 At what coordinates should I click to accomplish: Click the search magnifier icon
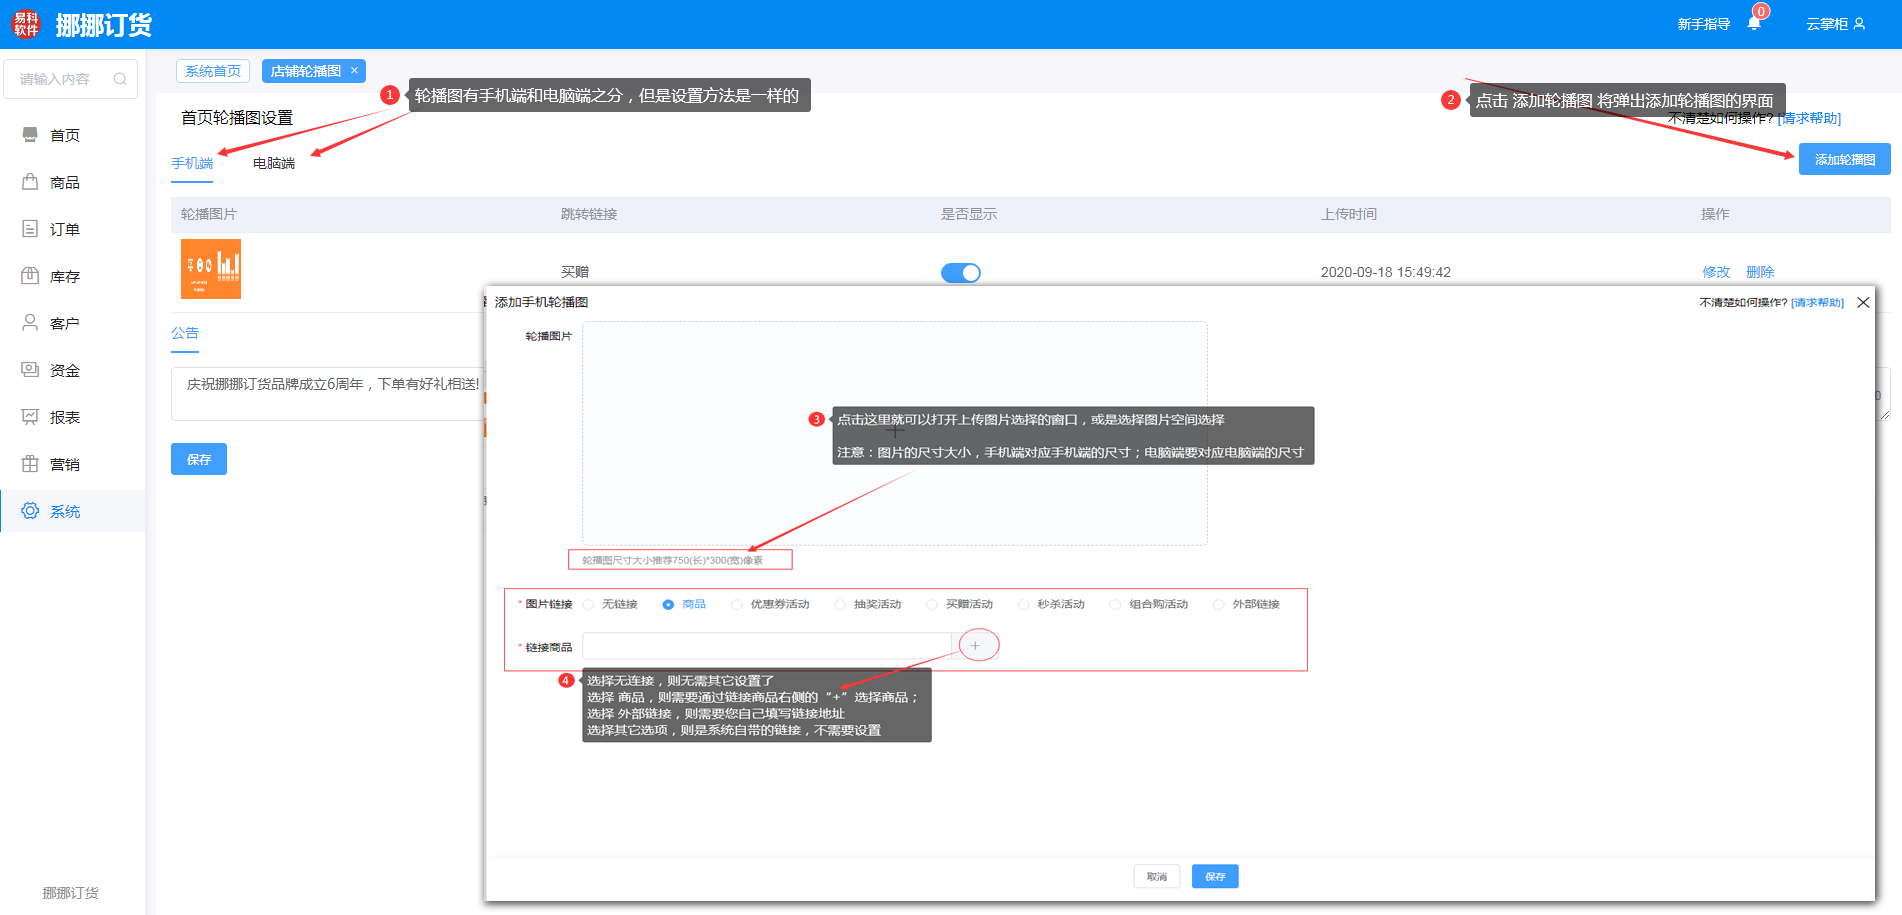click(x=120, y=79)
